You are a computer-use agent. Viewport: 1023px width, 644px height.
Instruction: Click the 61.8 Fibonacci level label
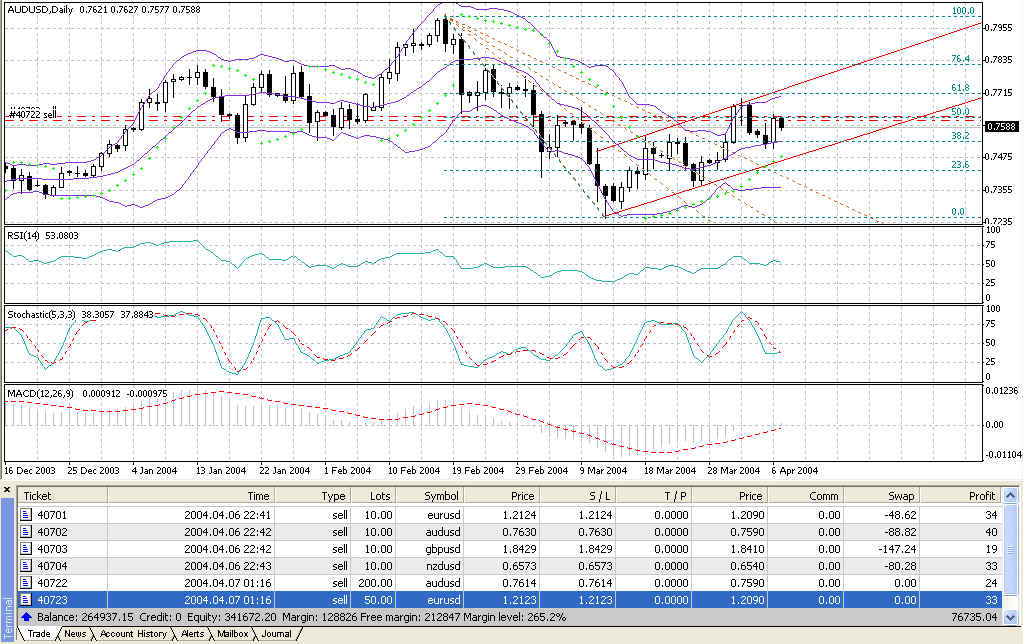(960, 88)
